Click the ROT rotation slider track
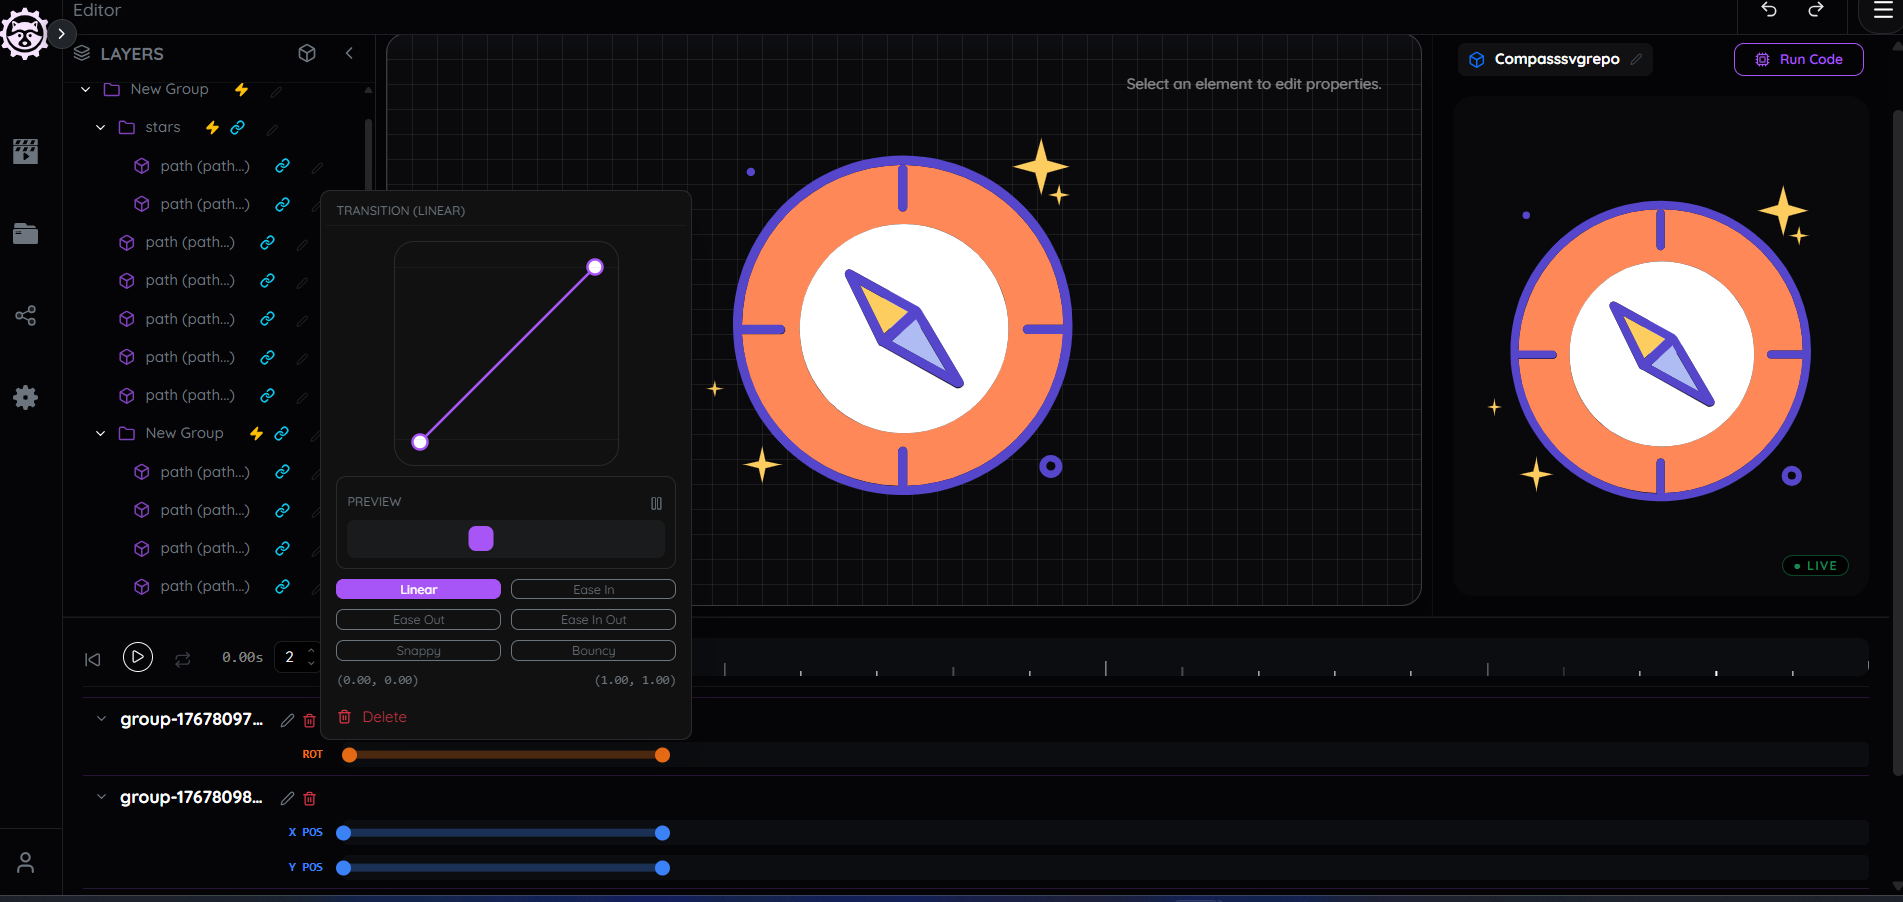The image size is (1903, 902). [505, 755]
